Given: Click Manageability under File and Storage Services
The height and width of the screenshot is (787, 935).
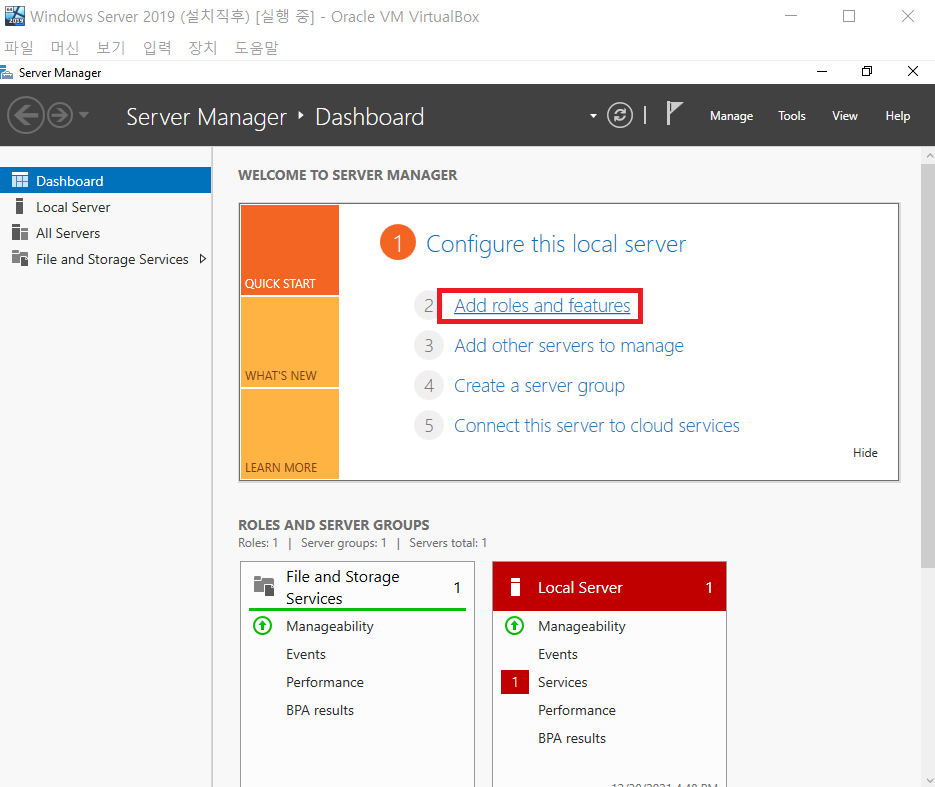Looking at the screenshot, I should pyautogui.click(x=330, y=626).
